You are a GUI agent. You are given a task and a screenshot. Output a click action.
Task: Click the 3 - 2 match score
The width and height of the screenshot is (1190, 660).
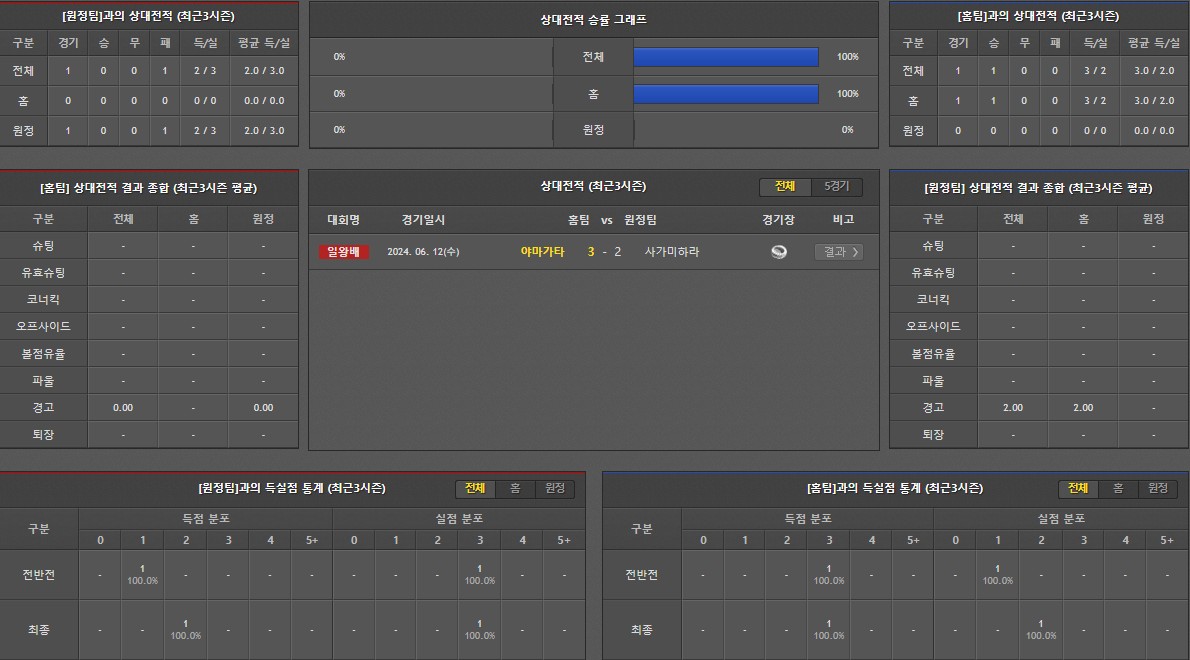coord(604,252)
